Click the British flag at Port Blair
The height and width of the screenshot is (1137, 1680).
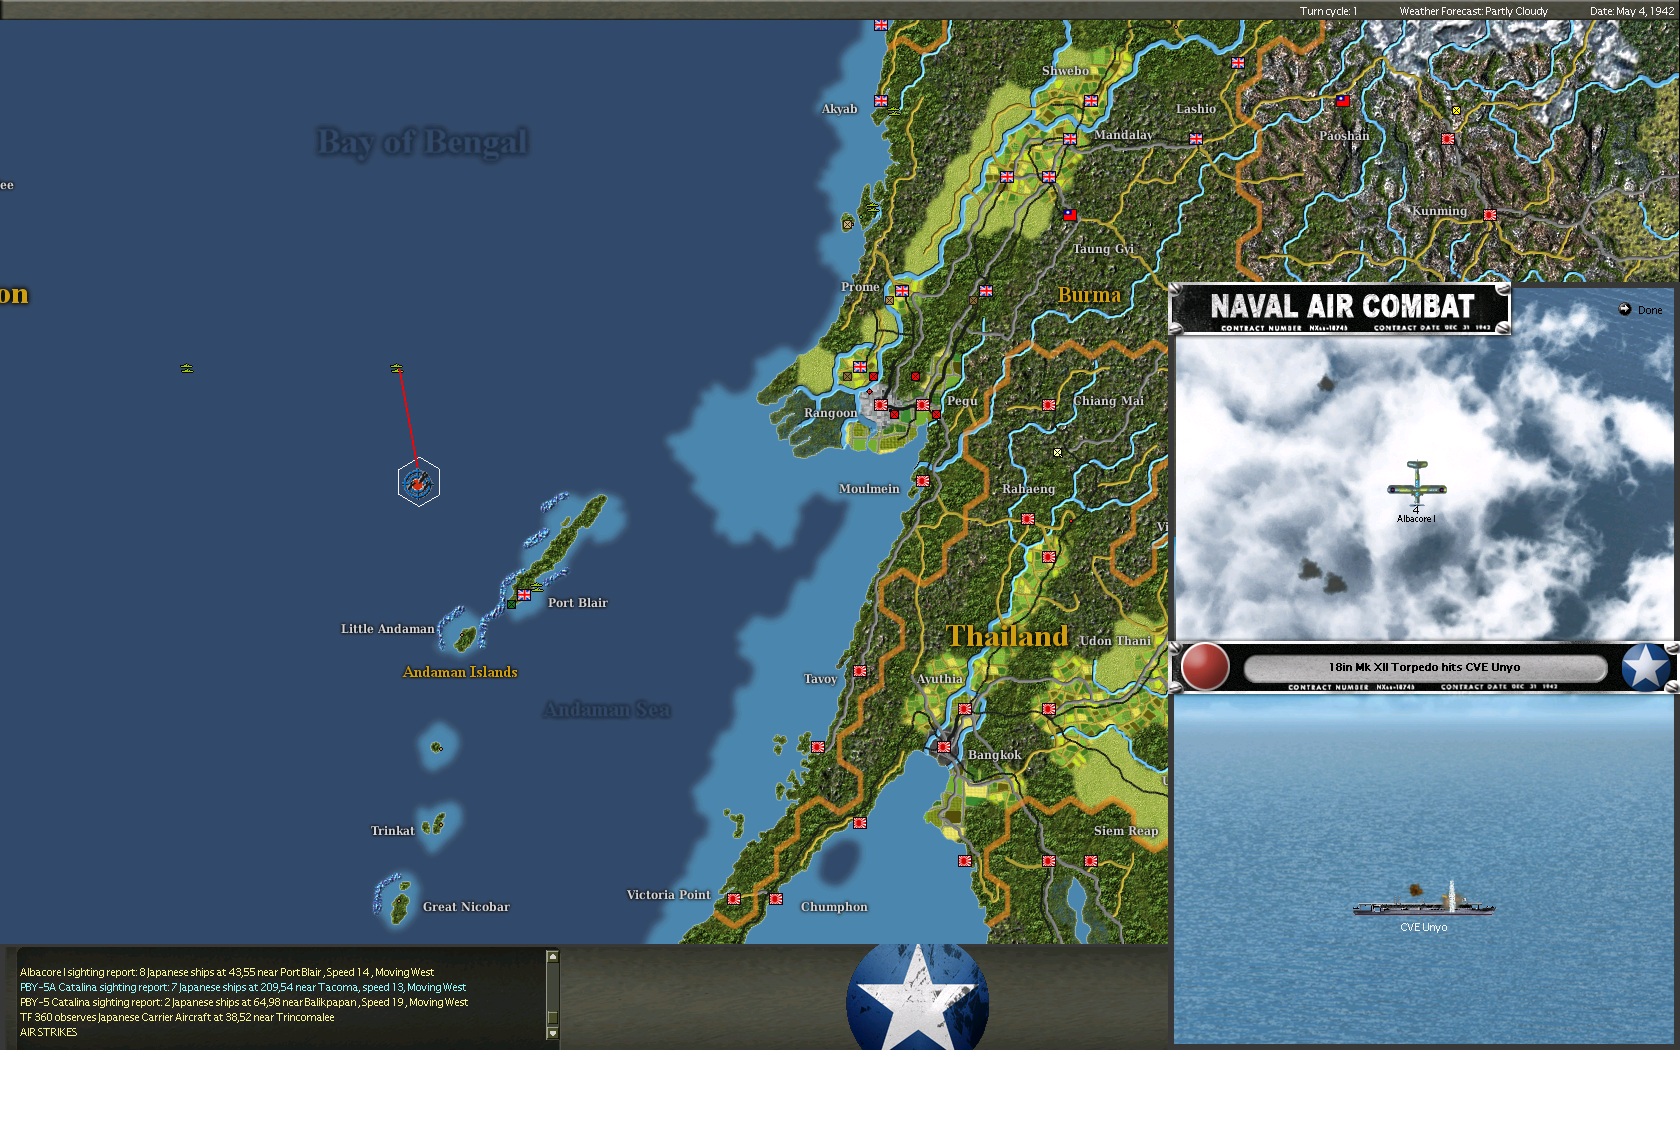click(524, 595)
